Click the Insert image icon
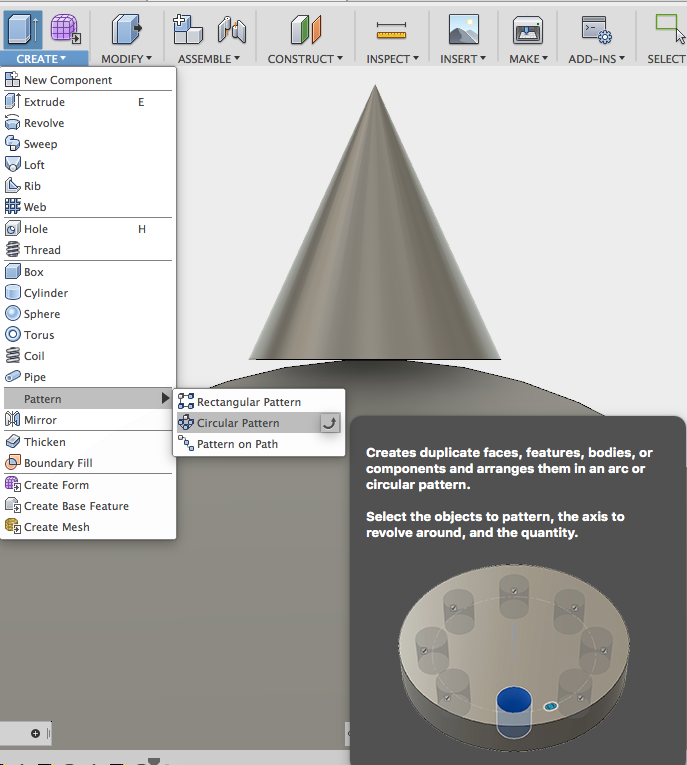Screen dimensions: 687x765 tap(464, 29)
